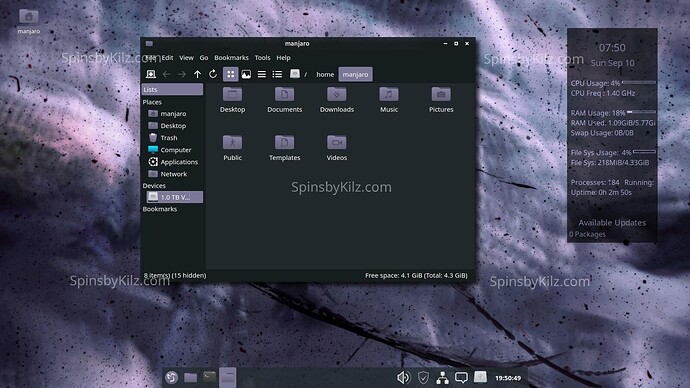This screenshot has height=388, width=690.
Task: Open the File menu
Action: [x=150, y=58]
